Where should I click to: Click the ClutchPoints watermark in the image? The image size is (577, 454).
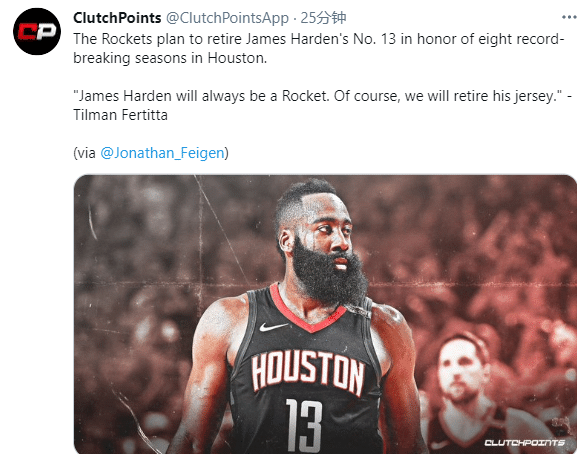pos(524,442)
